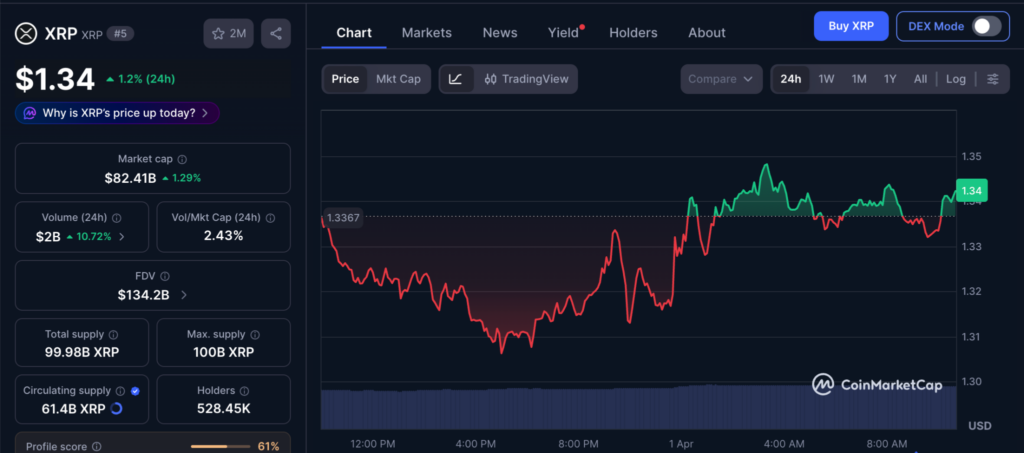Open the Markets tab

coord(426,33)
